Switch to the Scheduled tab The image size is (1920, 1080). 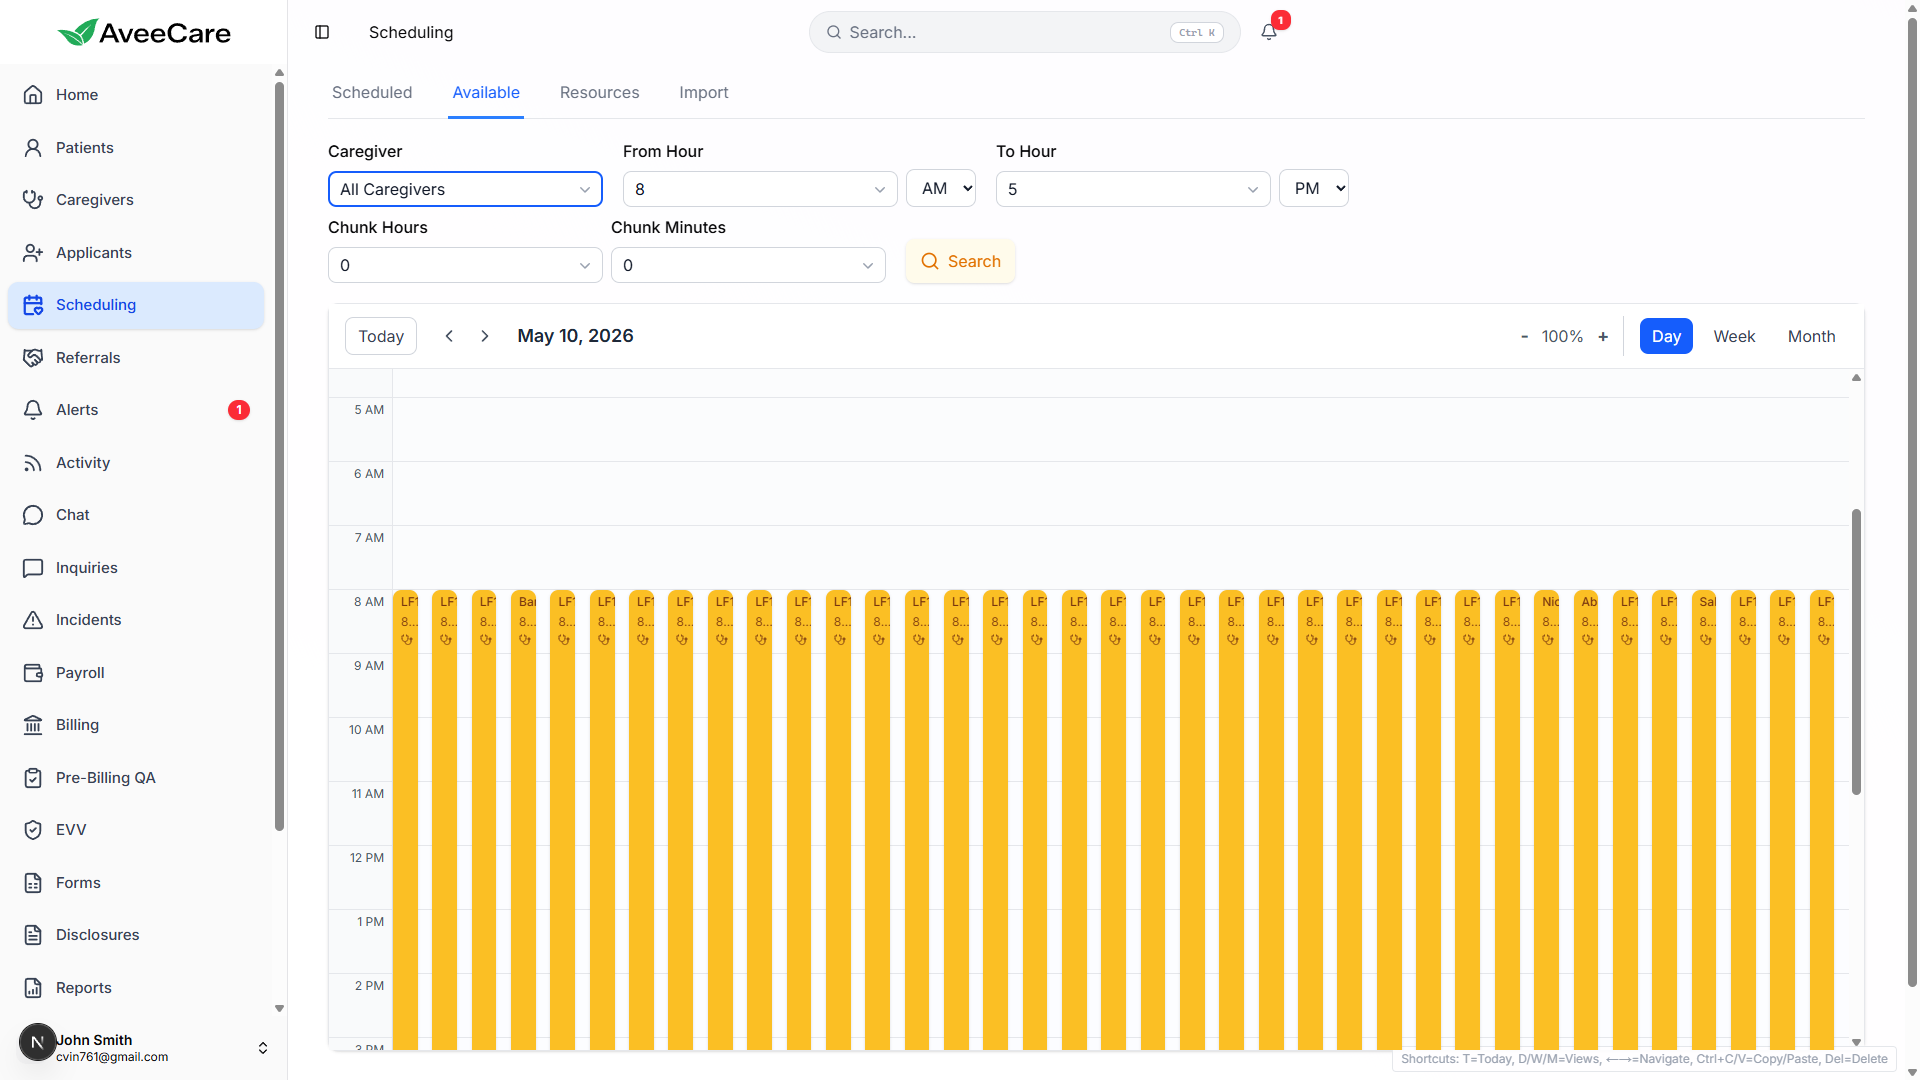point(372,93)
